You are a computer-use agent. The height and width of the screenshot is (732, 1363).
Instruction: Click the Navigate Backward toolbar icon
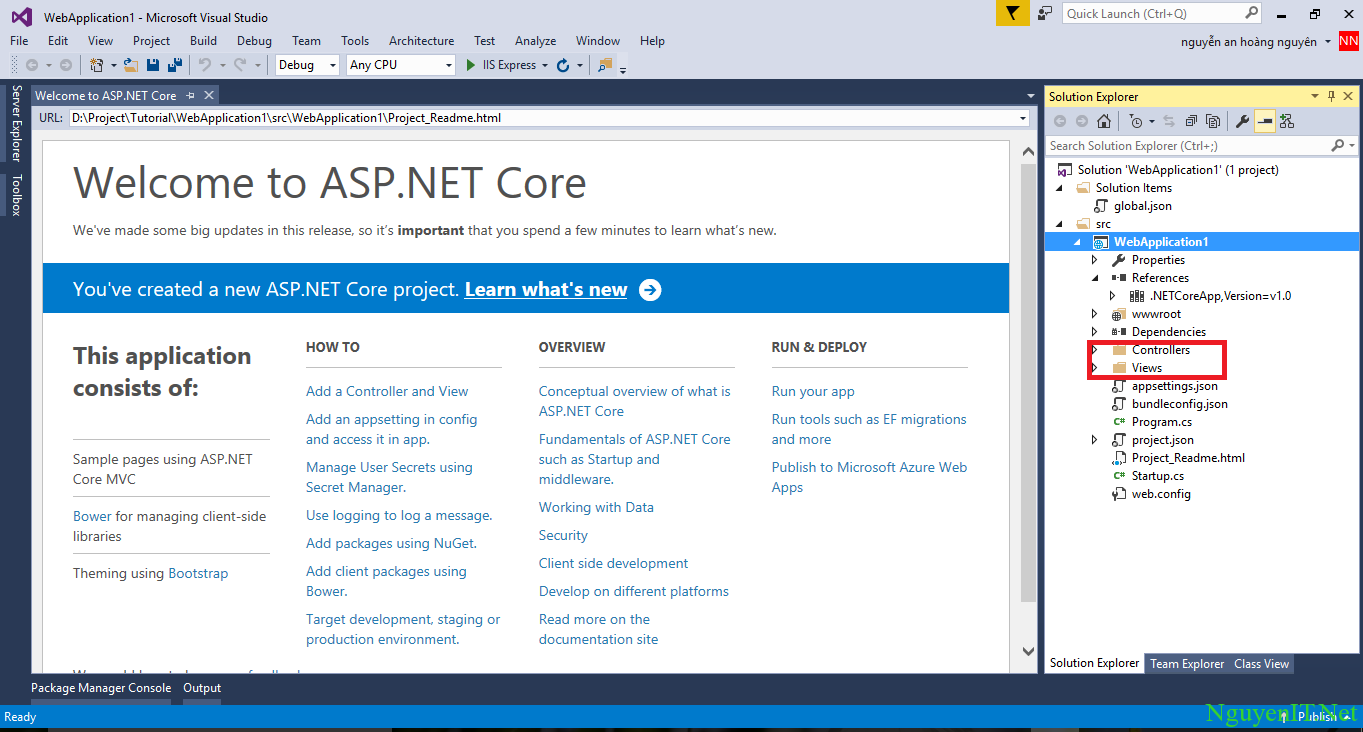click(32, 65)
